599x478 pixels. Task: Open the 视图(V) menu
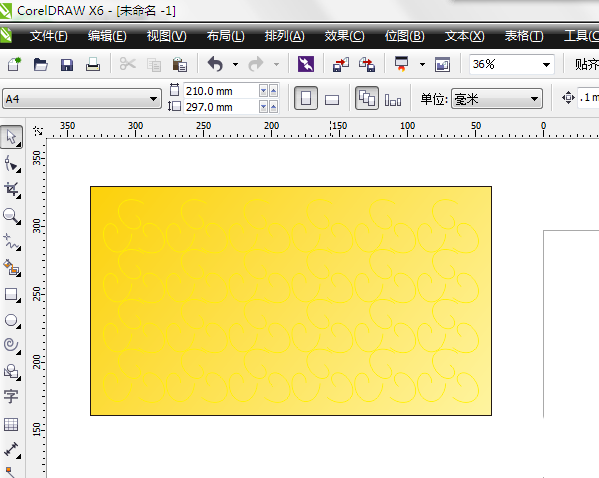(x=167, y=36)
